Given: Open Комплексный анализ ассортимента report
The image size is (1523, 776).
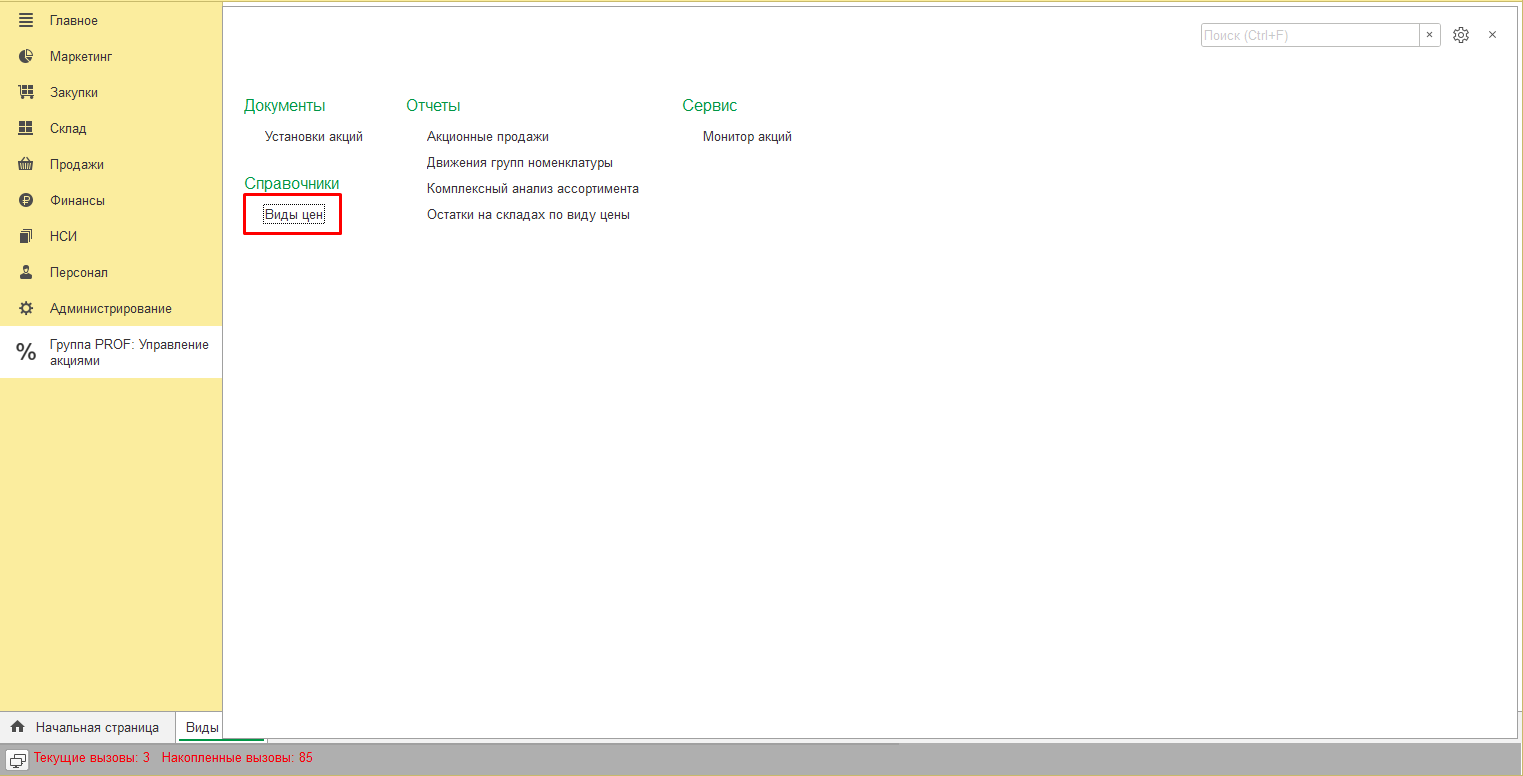Looking at the screenshot, I should [532, 189].
